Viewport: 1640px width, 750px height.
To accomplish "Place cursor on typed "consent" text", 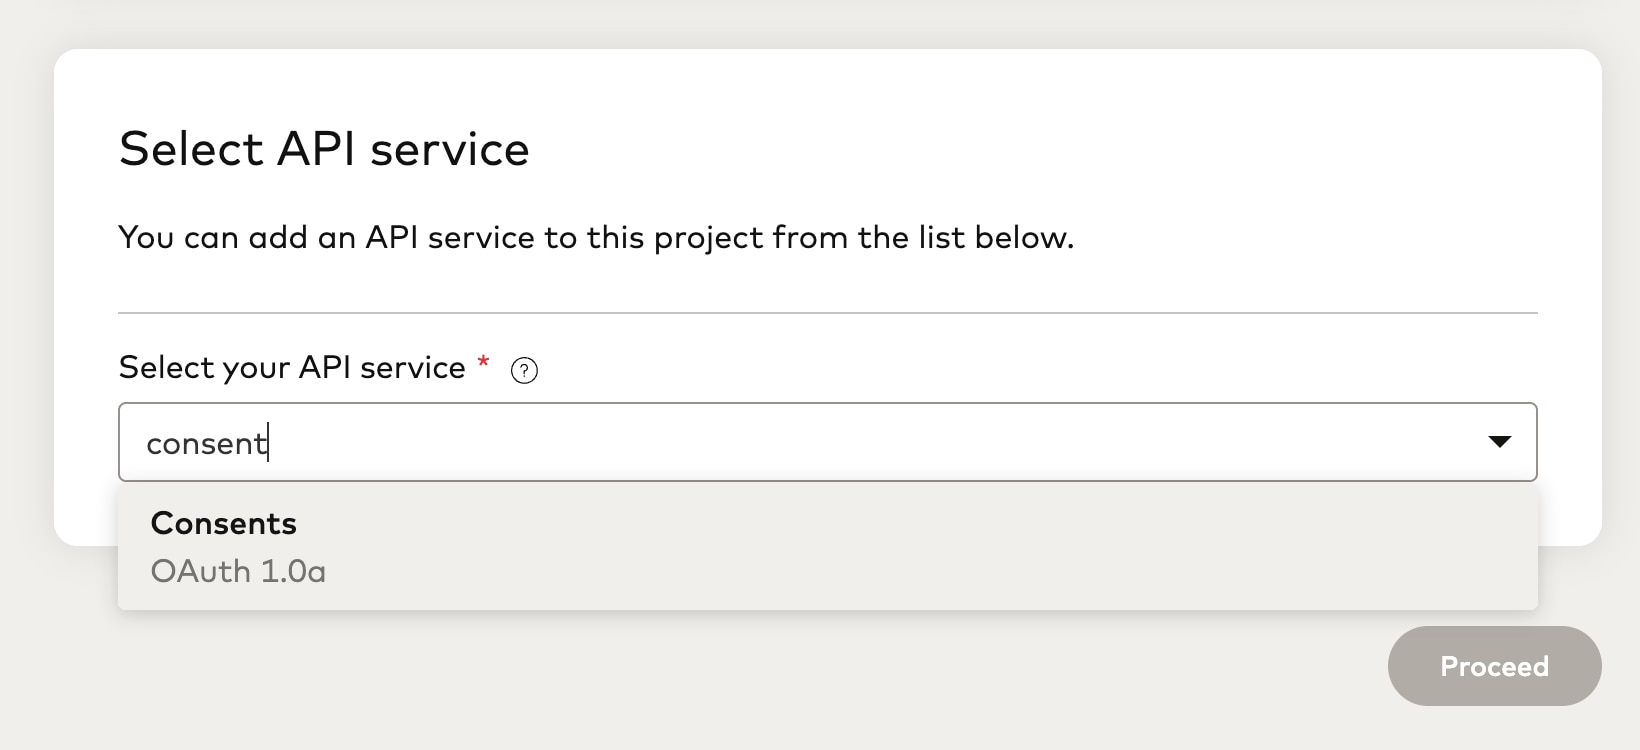I will 206,443.
